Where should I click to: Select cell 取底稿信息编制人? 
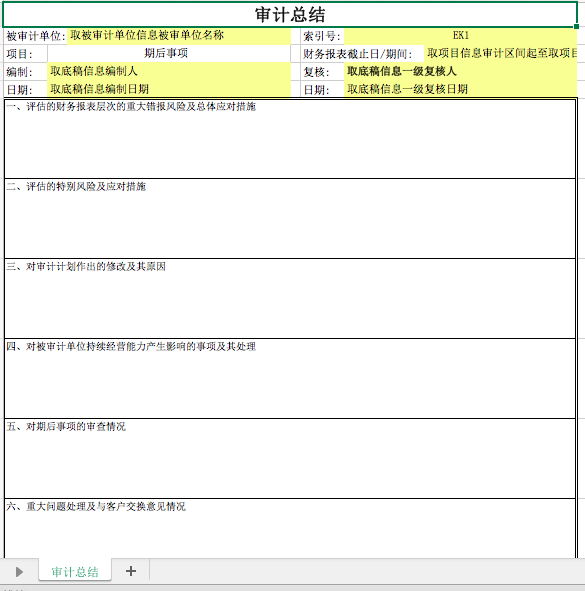tap(169, 71)
